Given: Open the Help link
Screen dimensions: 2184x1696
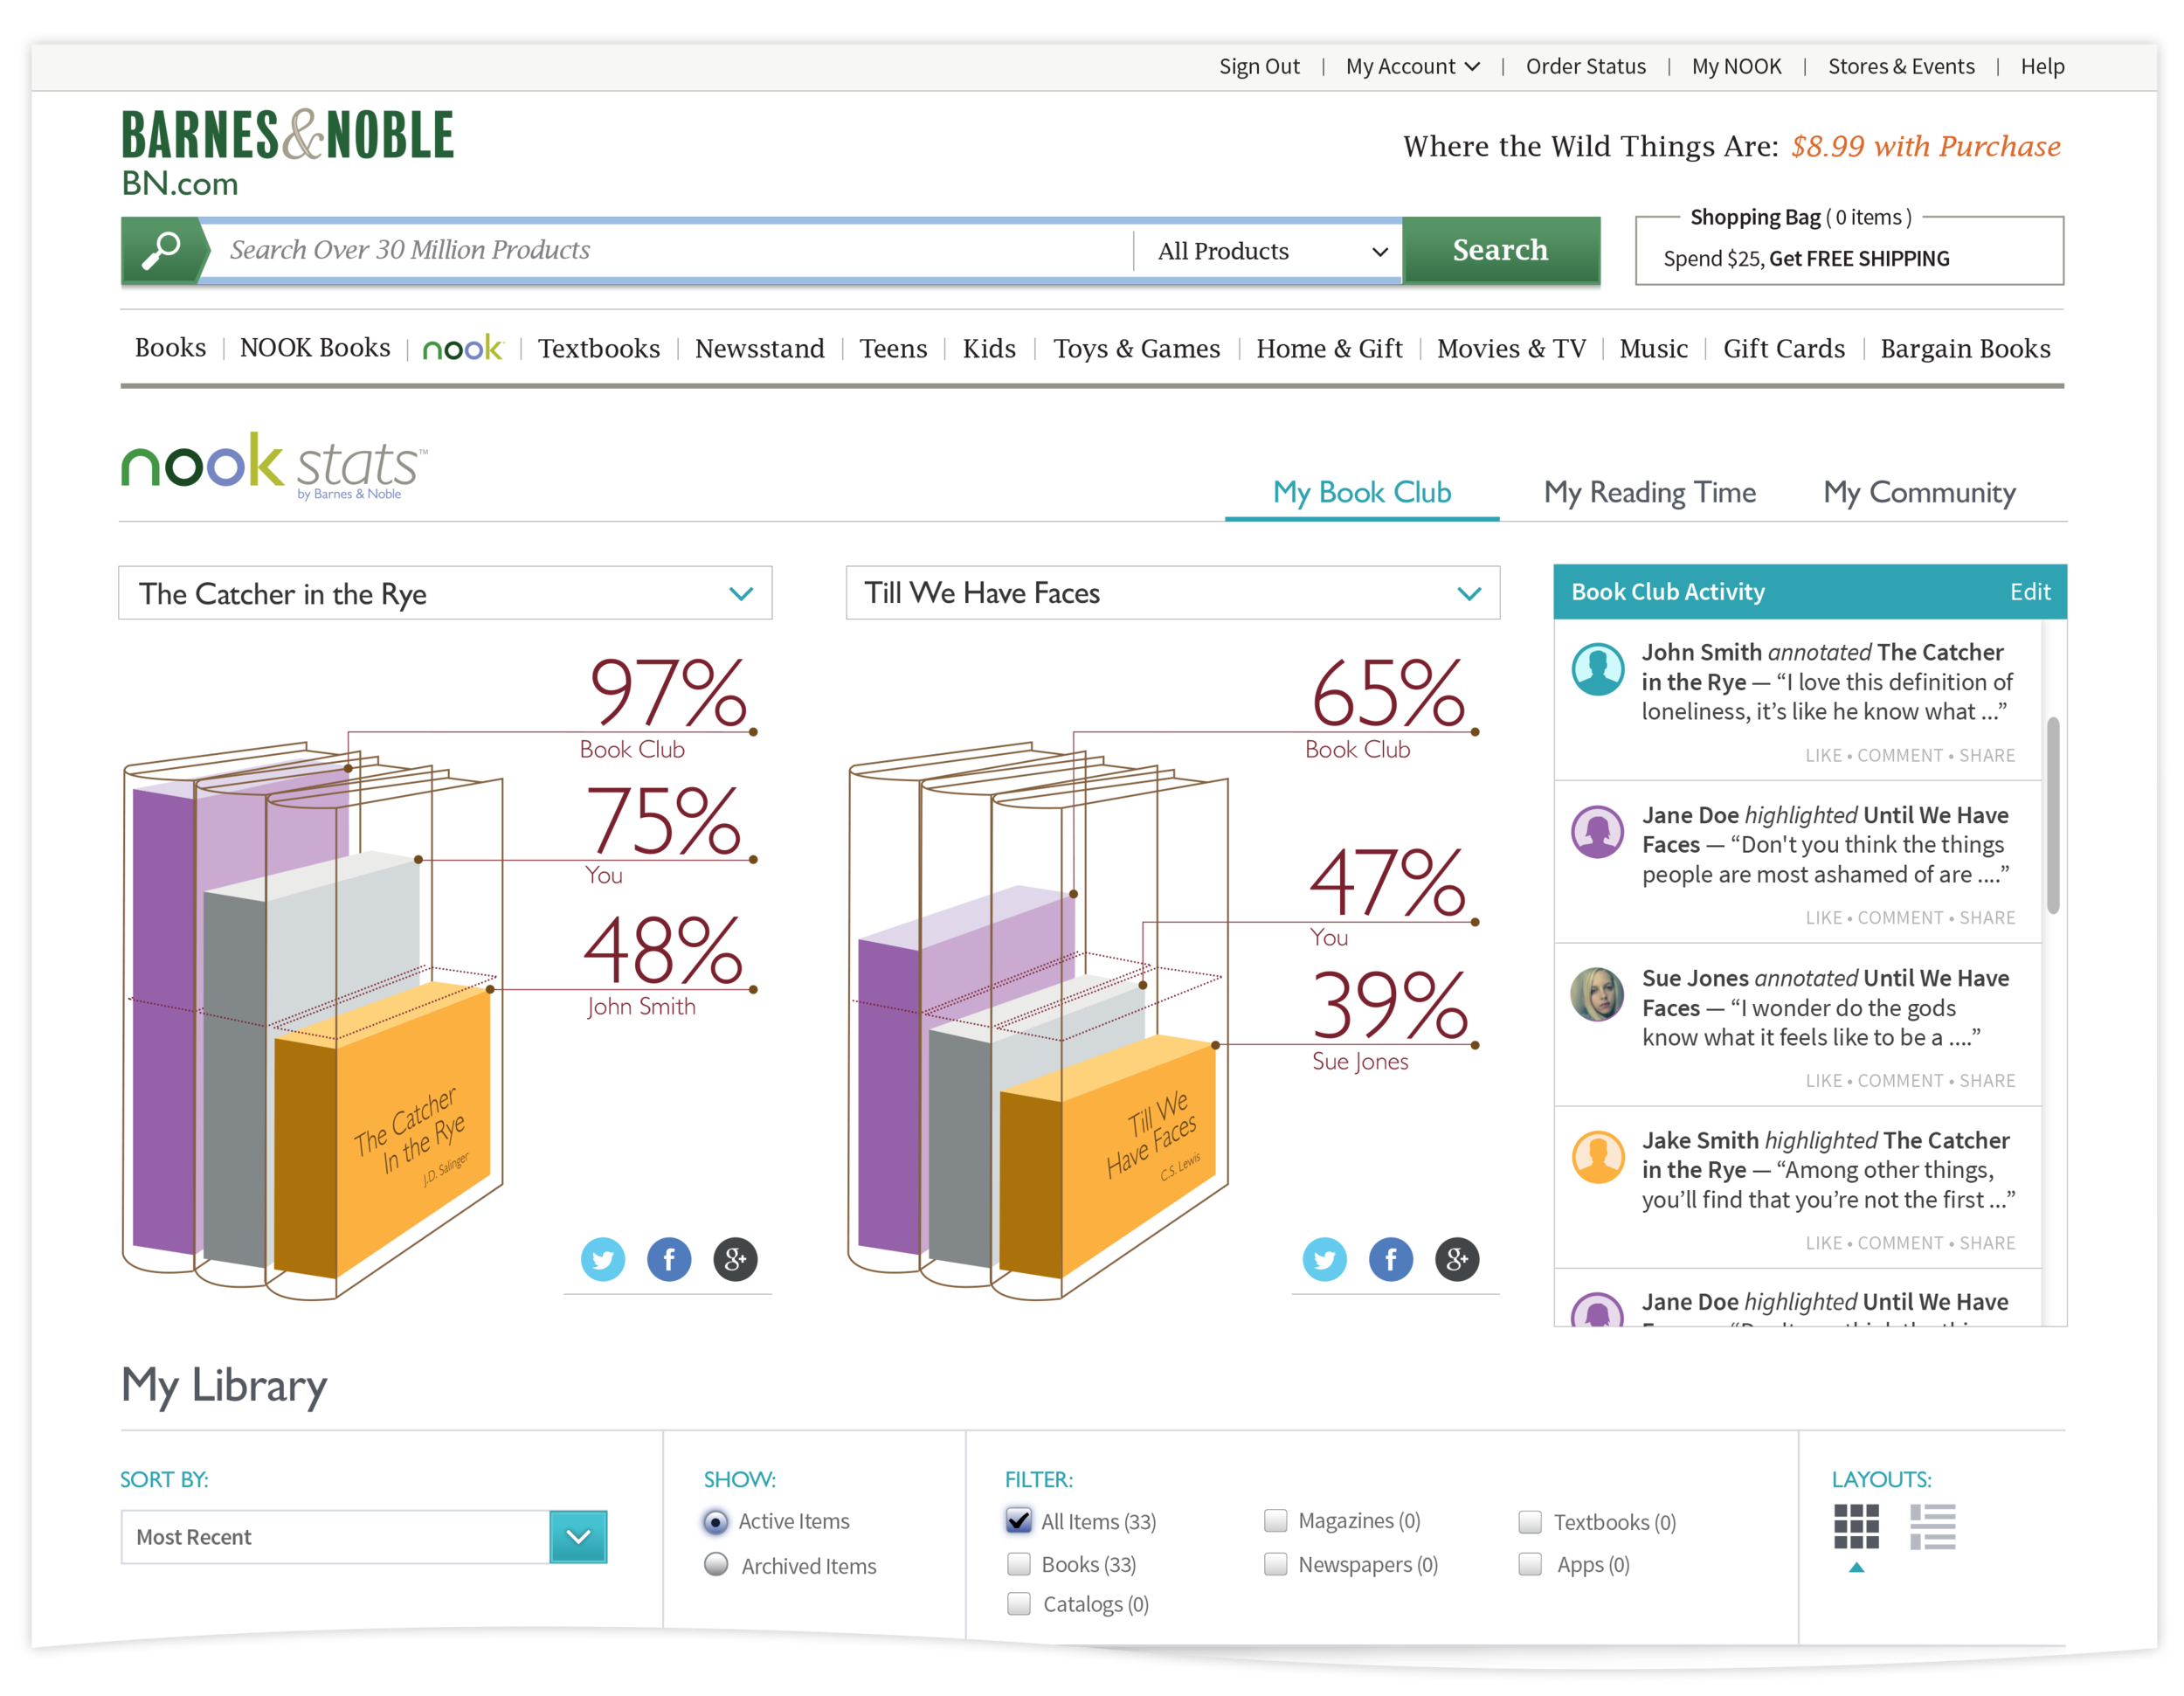Looking at the screenshot, I should point(2042,66).
